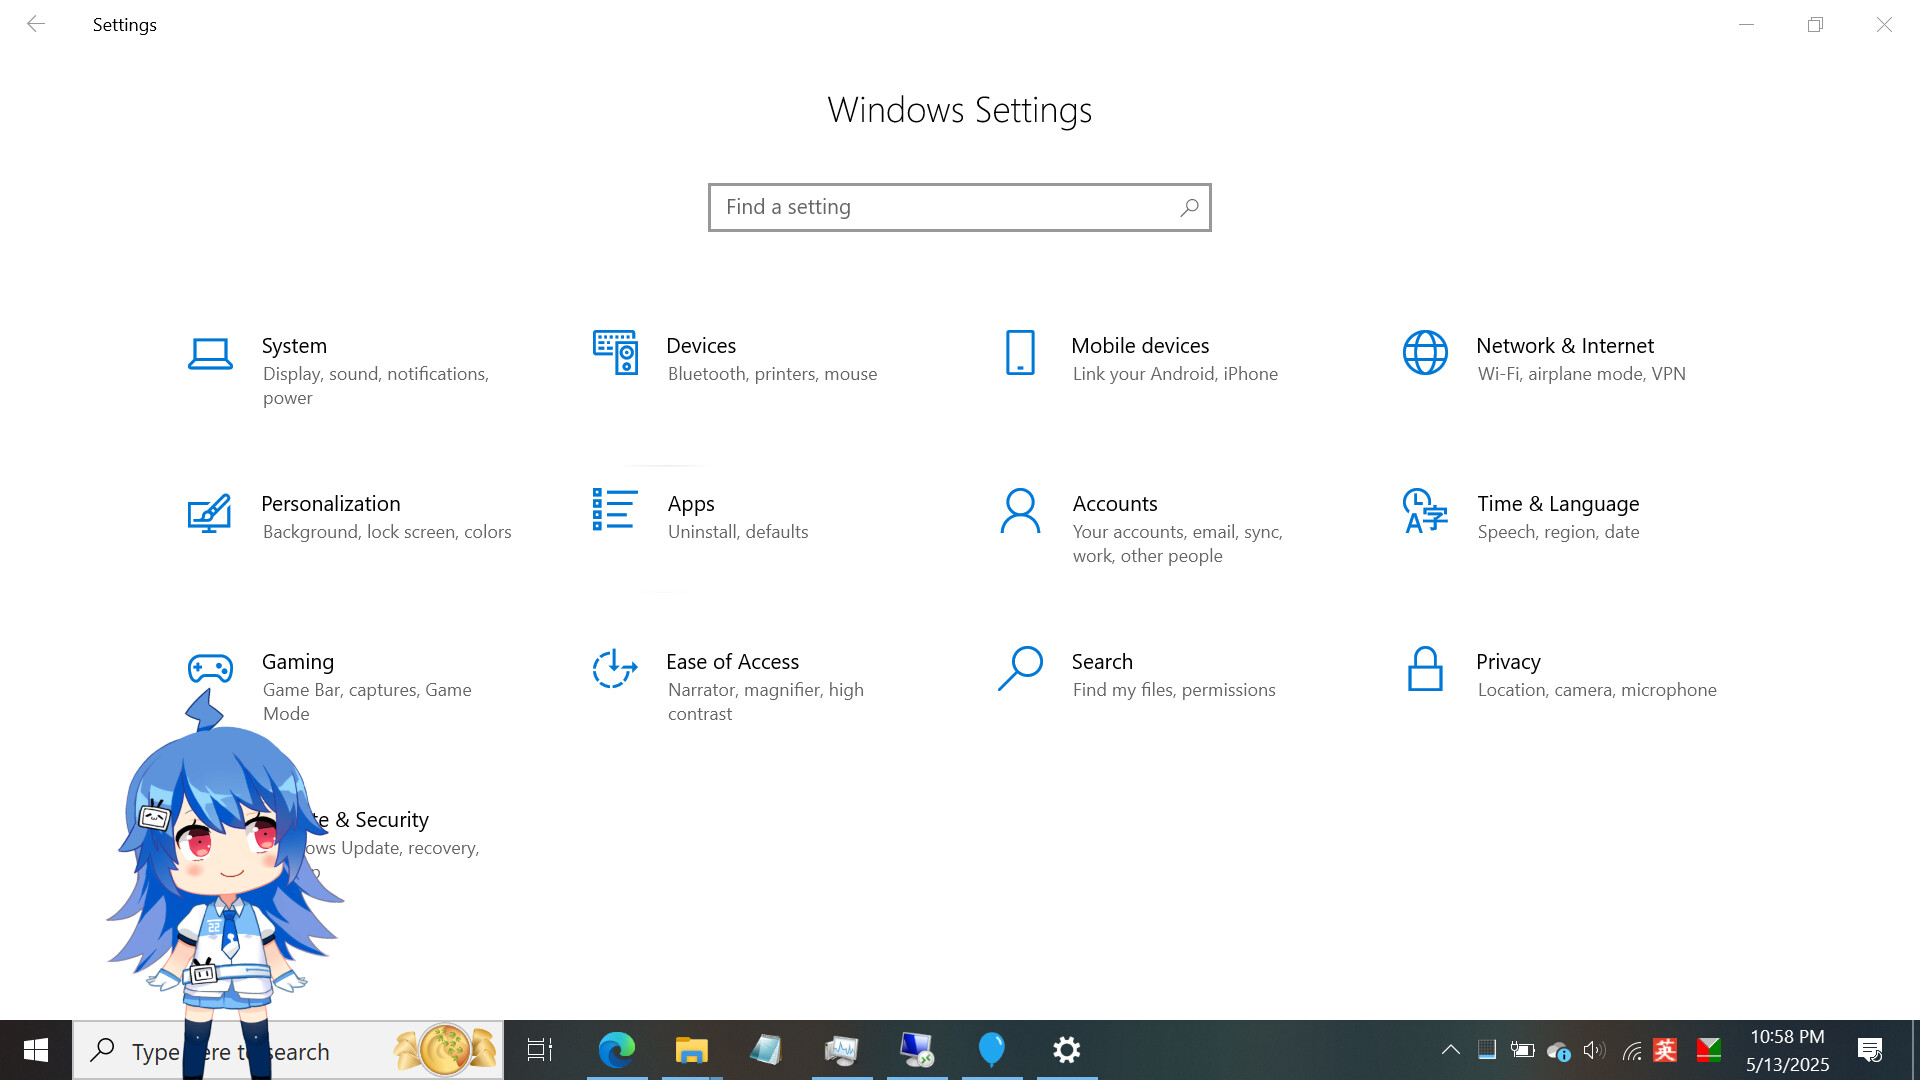Click 'Narrator, magnifier, high contrast' text
Image resolution: width=1920 pixels, height=1080 pixels.
765,702
